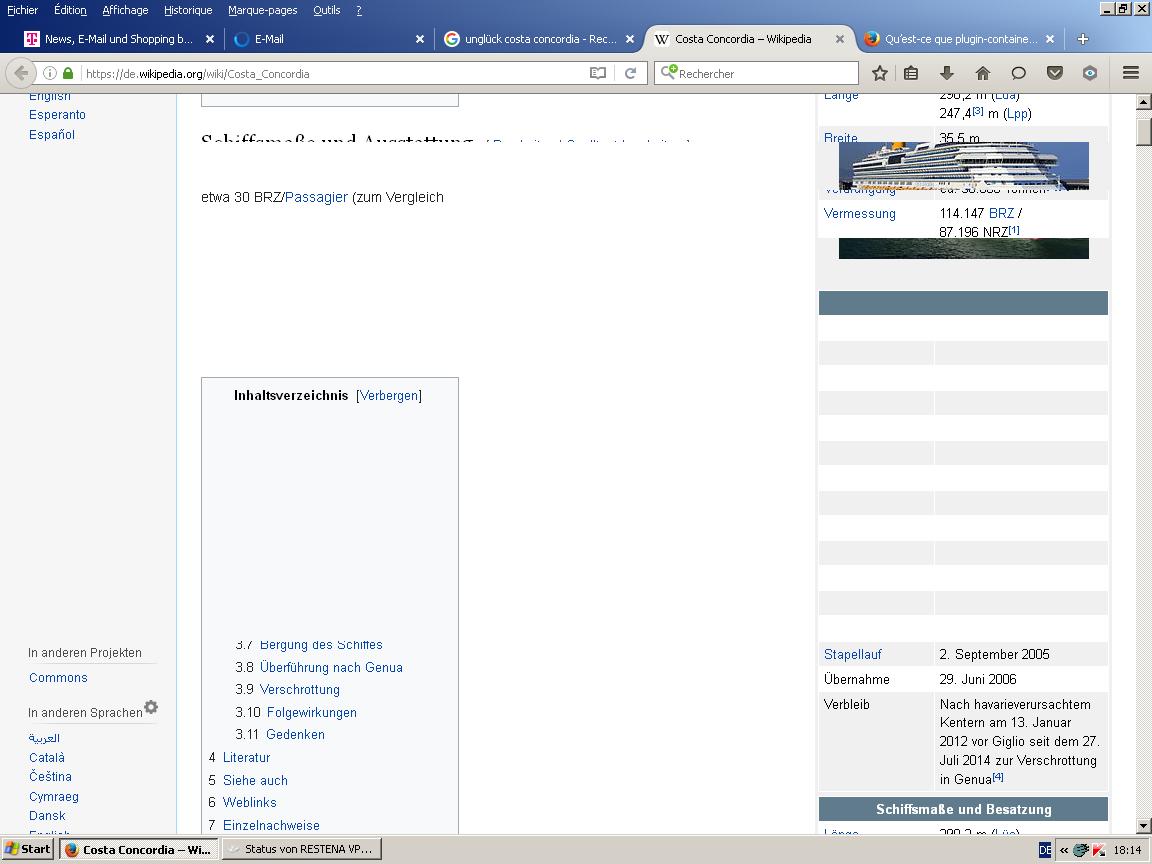The width and height of the screenshot is (1152, 864).
Task: Close the plugin-container tab
Action: tap(1050, 39)
